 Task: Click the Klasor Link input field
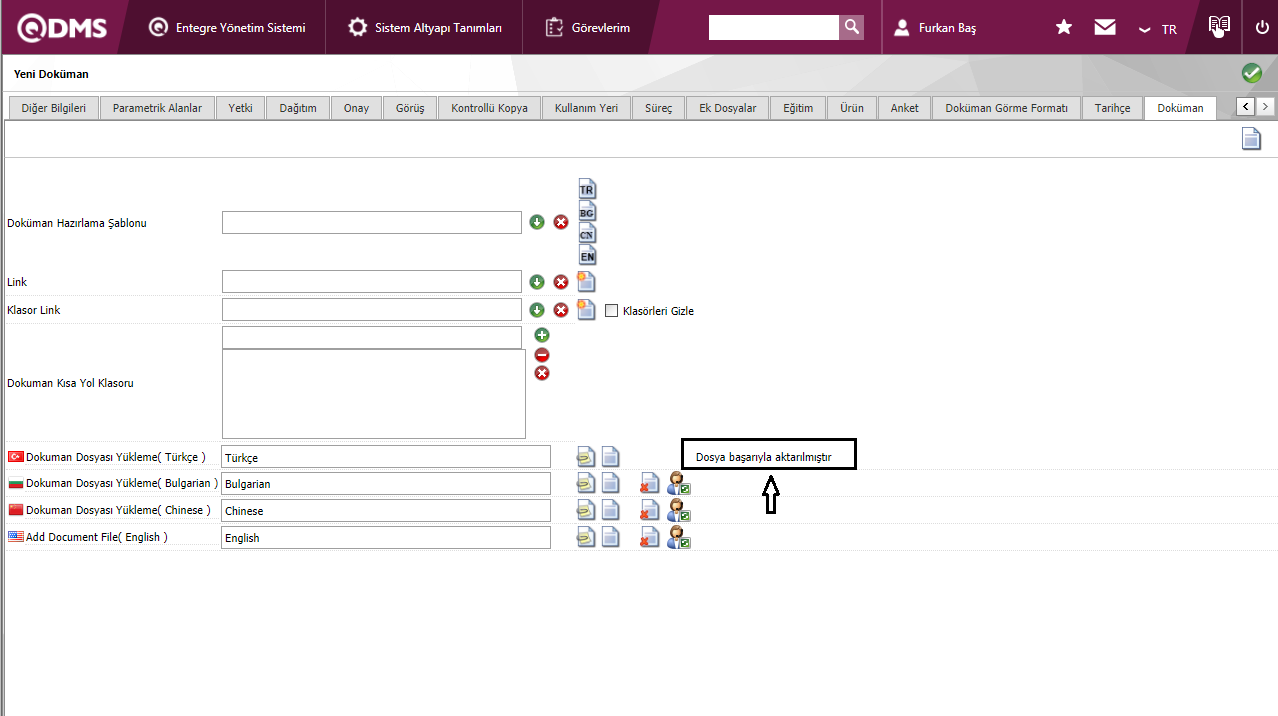pyautogui.click(x=372, y=310)
